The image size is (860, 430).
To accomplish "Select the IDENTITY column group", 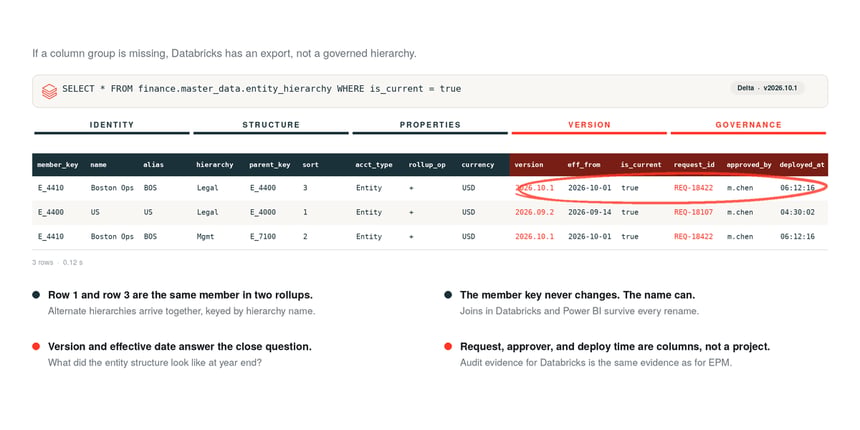I will click(x=112, y=125).
